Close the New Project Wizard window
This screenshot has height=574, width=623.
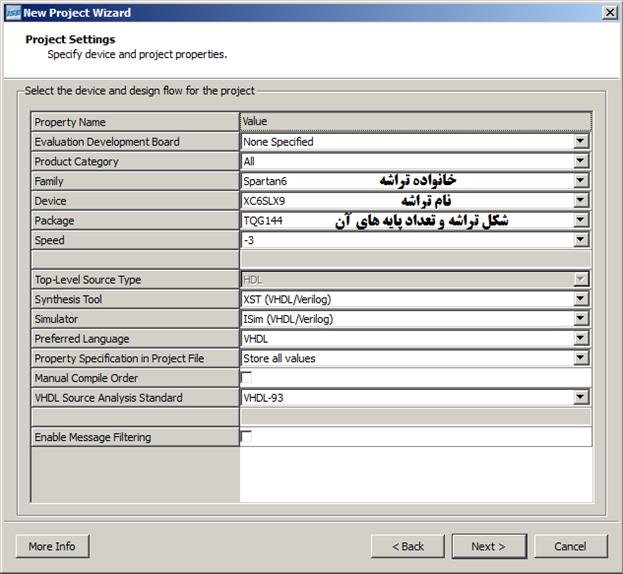(x=610, y=13)
